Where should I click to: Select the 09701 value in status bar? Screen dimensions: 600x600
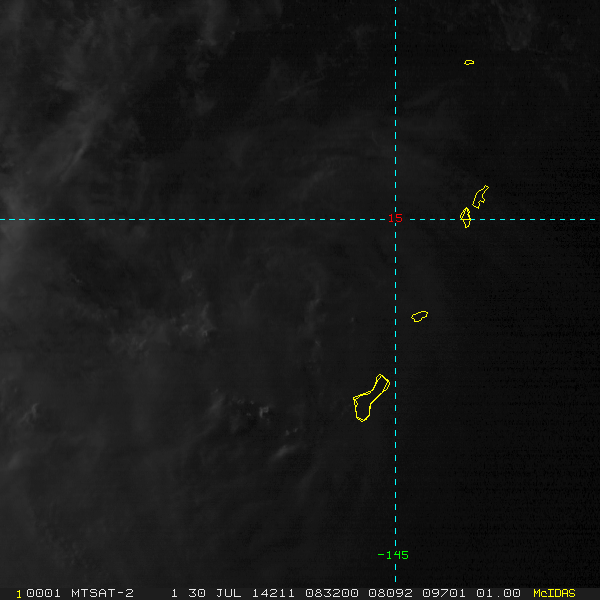(x=443, y=593)
